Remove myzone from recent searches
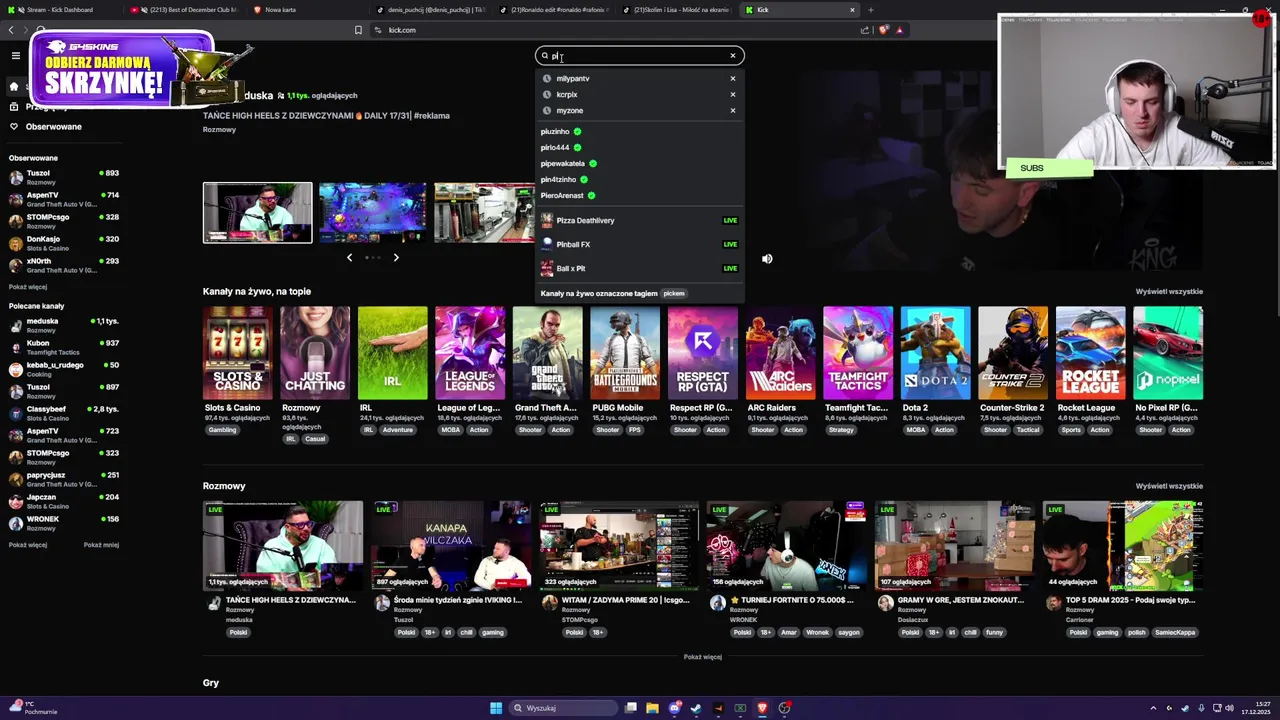Viewport: 1280px width, 720px height. pos(732,110)
